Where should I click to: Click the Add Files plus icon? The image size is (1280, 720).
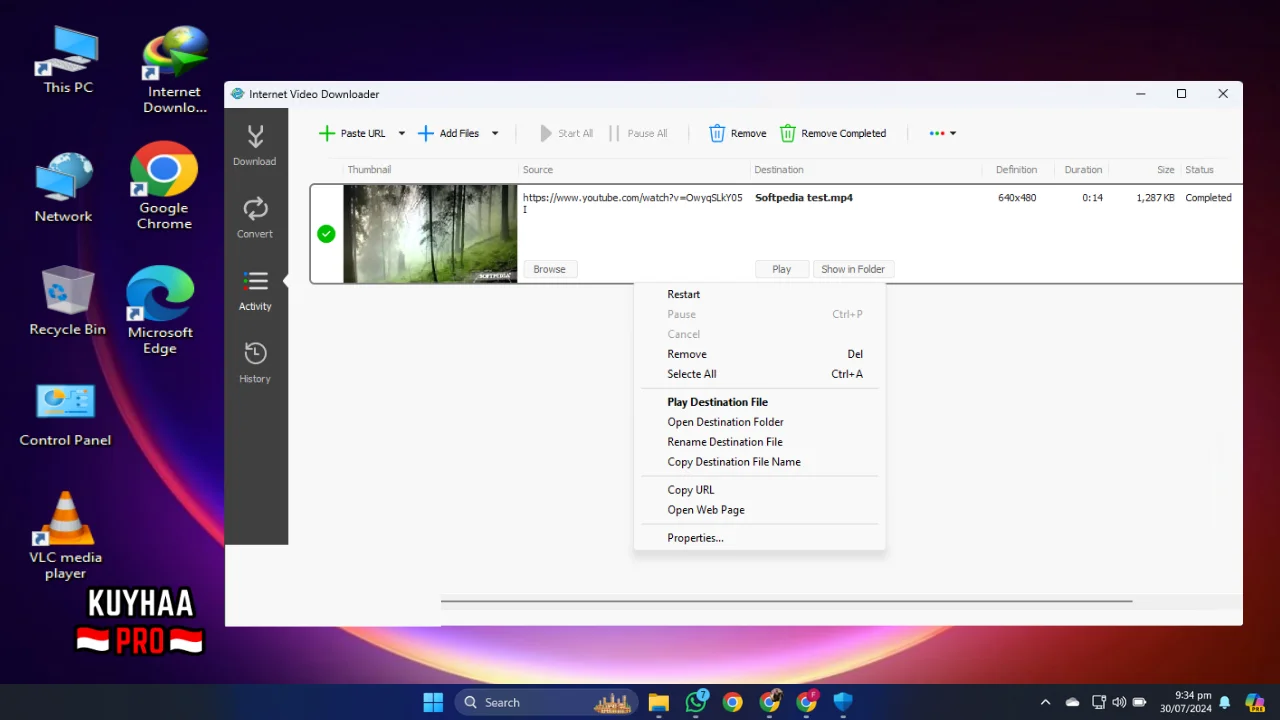[425, 133]
